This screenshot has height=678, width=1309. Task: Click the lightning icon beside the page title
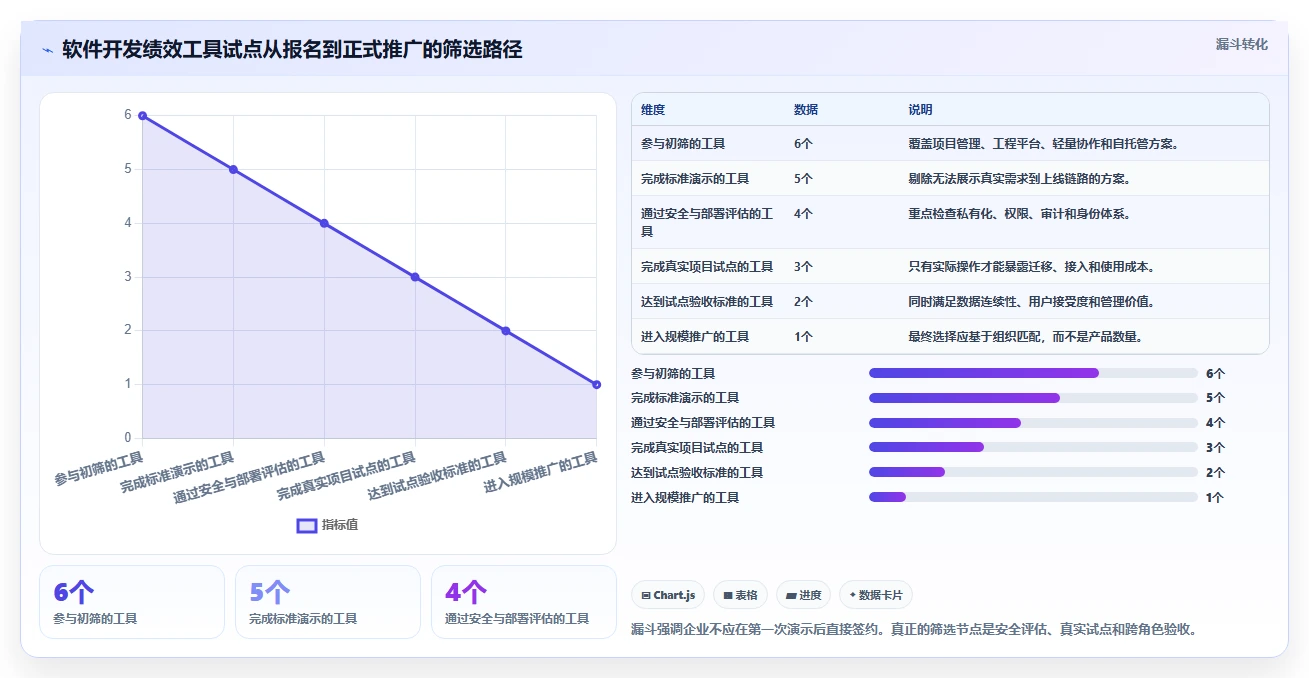(x=47, y=50)
